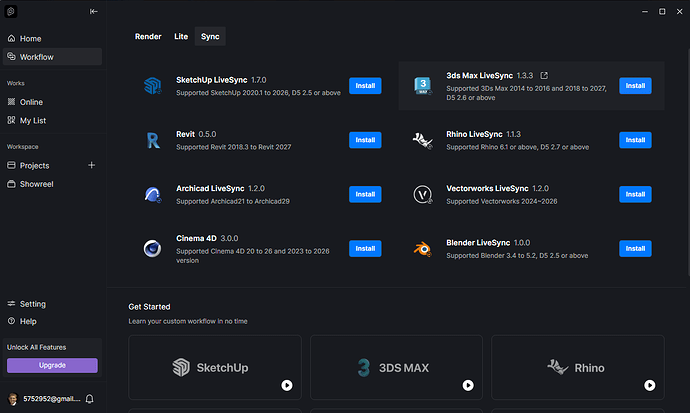Go to Home in sidebar
The height and width of the screenshot is (413, 690).
[52, 39]
